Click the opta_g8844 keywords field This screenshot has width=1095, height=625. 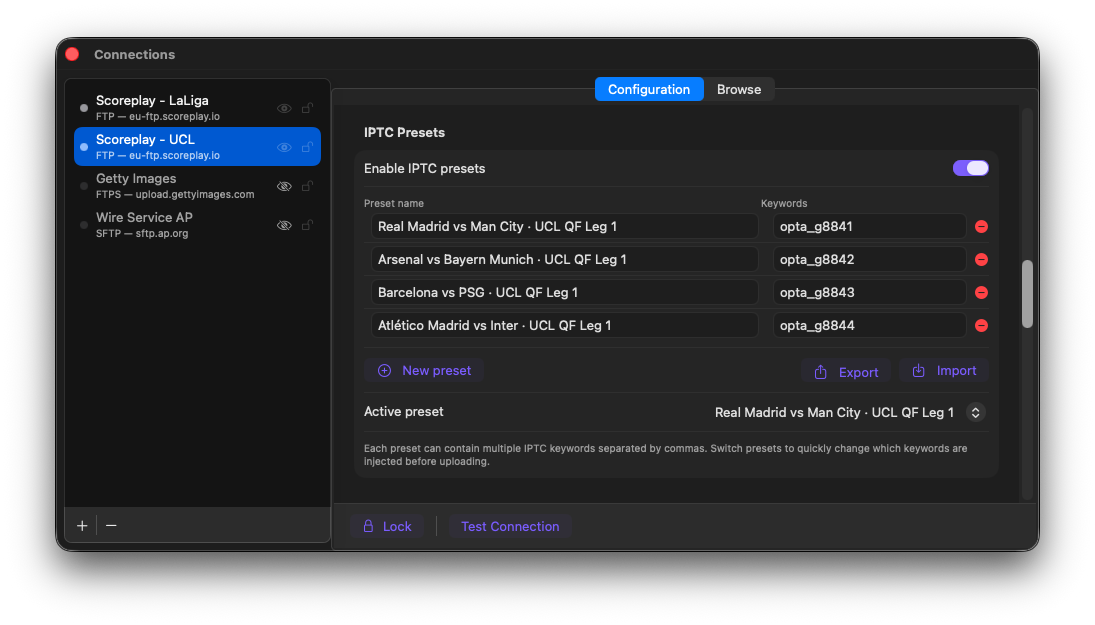pyautogui.click(x=869, y=325)
